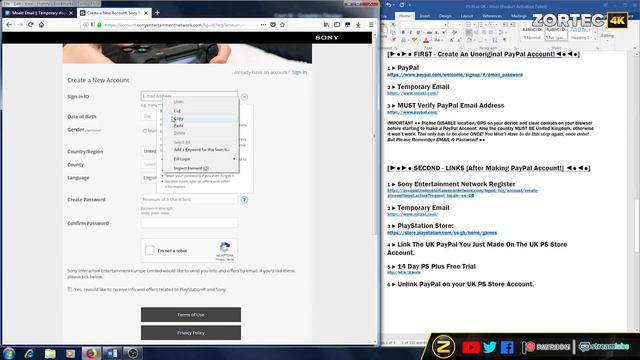Viewport: 640px width, 360px height.
Task: Toggle Italic in Word ribbon
Action: [411, 32]
